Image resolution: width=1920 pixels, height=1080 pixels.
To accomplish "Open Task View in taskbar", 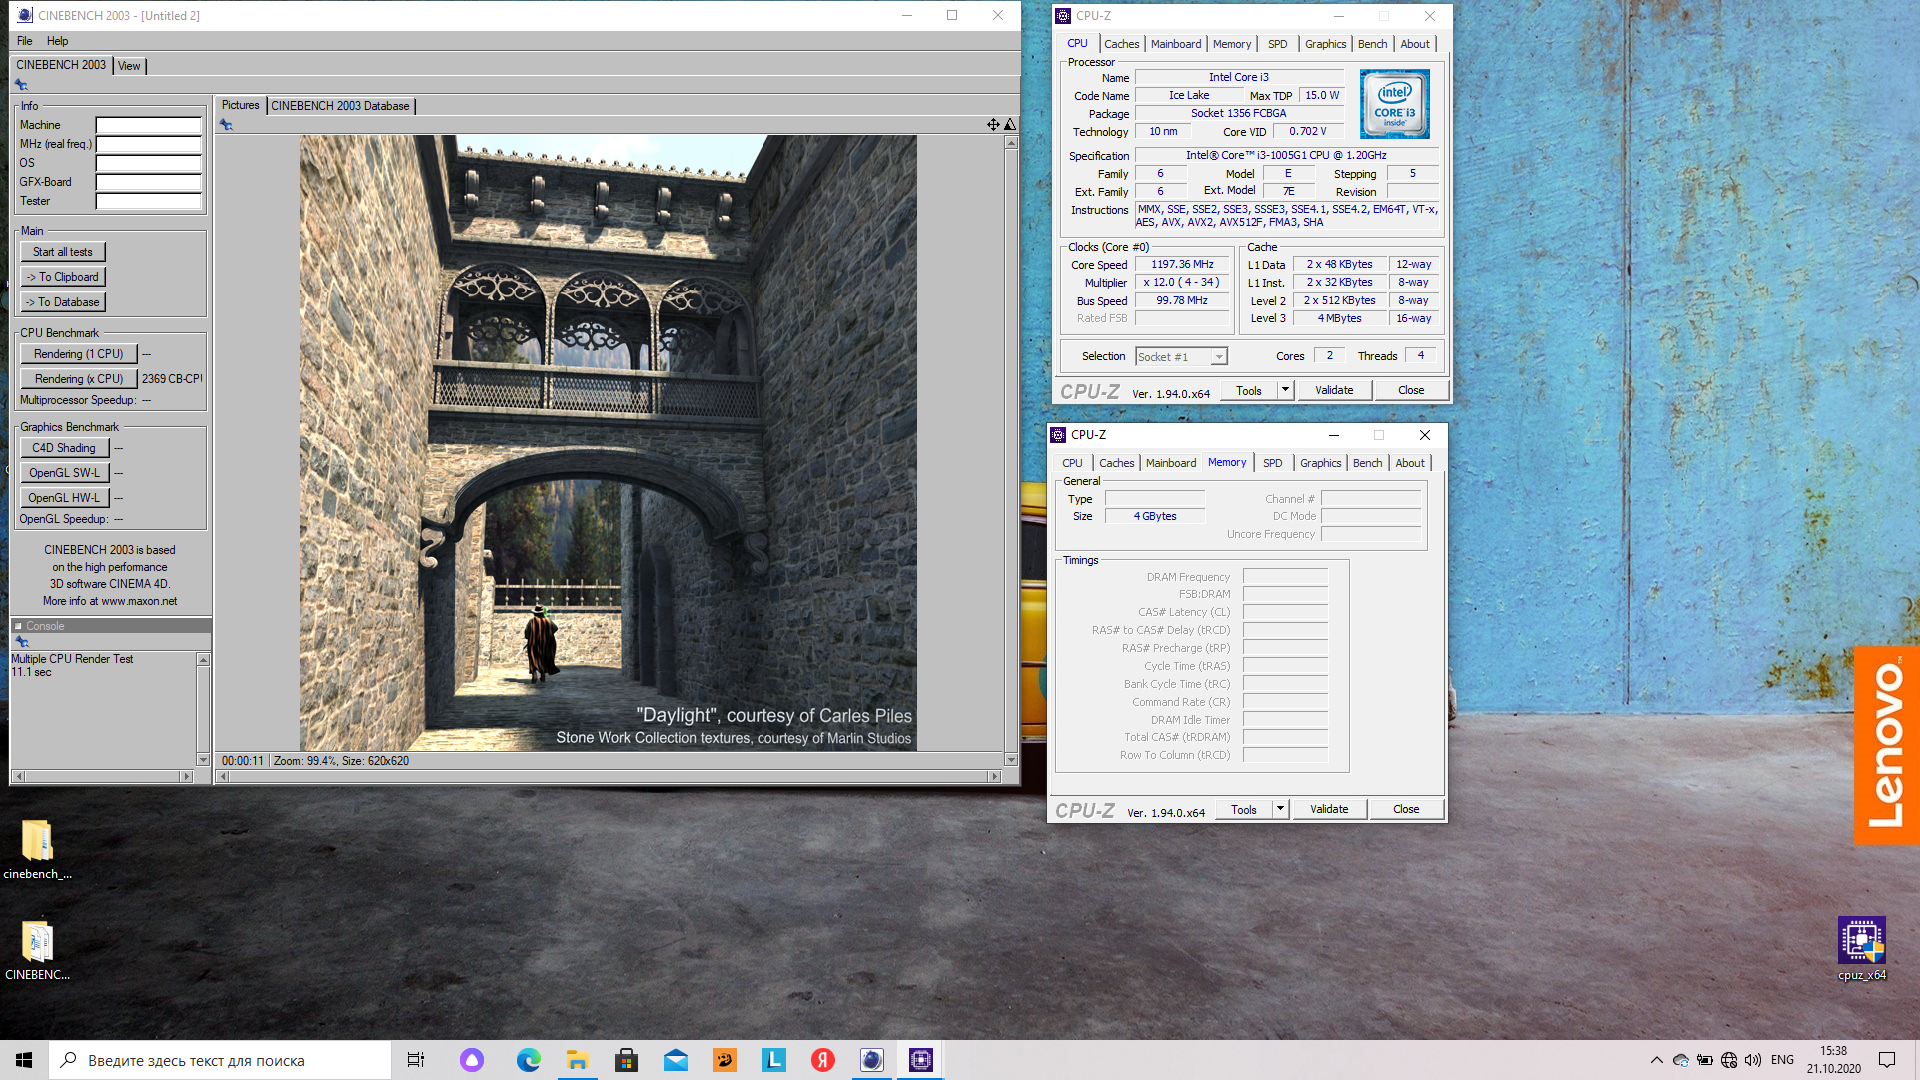I will point(416,1060).
